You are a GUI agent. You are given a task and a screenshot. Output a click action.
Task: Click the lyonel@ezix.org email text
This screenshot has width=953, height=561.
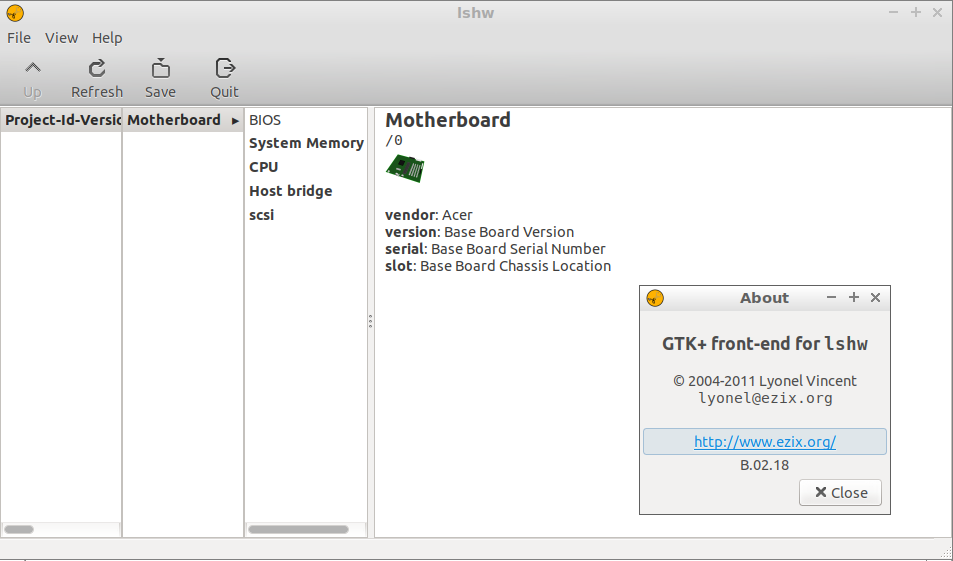pos(765,398)
